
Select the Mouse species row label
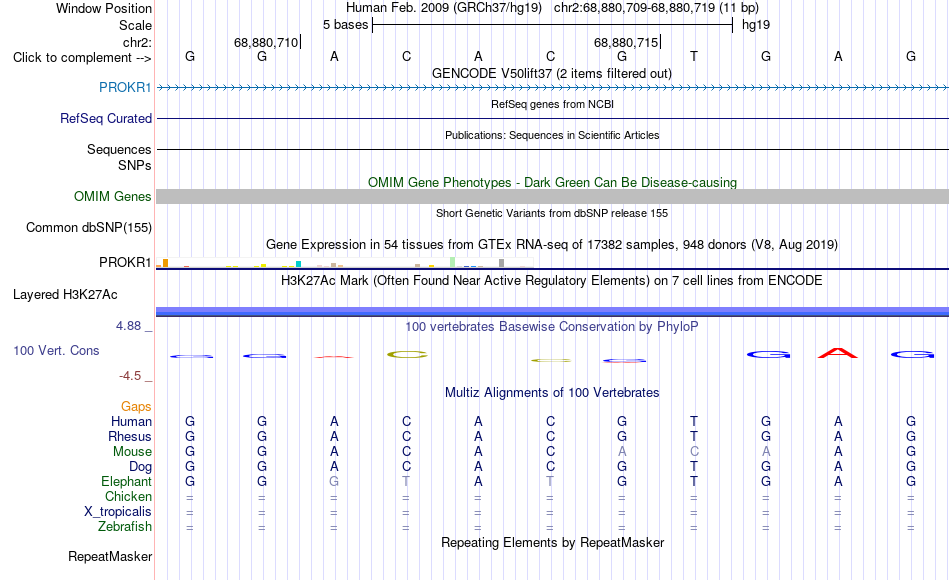[132, 452]
